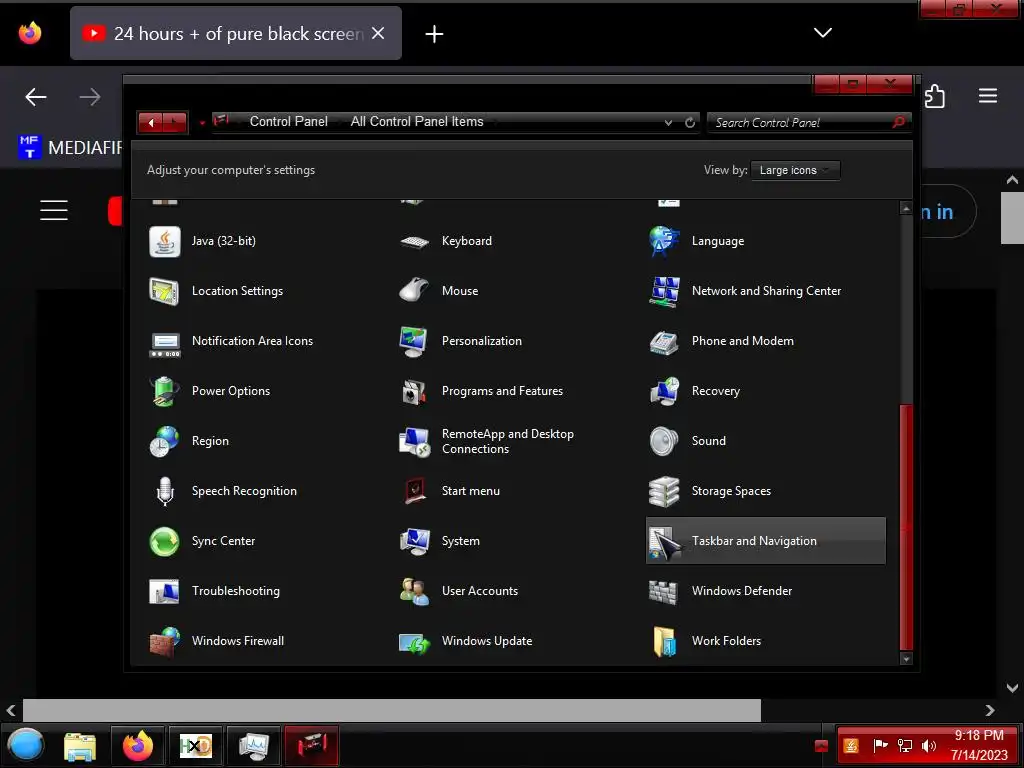
Task: Click the network tray icon
Action: tap(905, 746)
